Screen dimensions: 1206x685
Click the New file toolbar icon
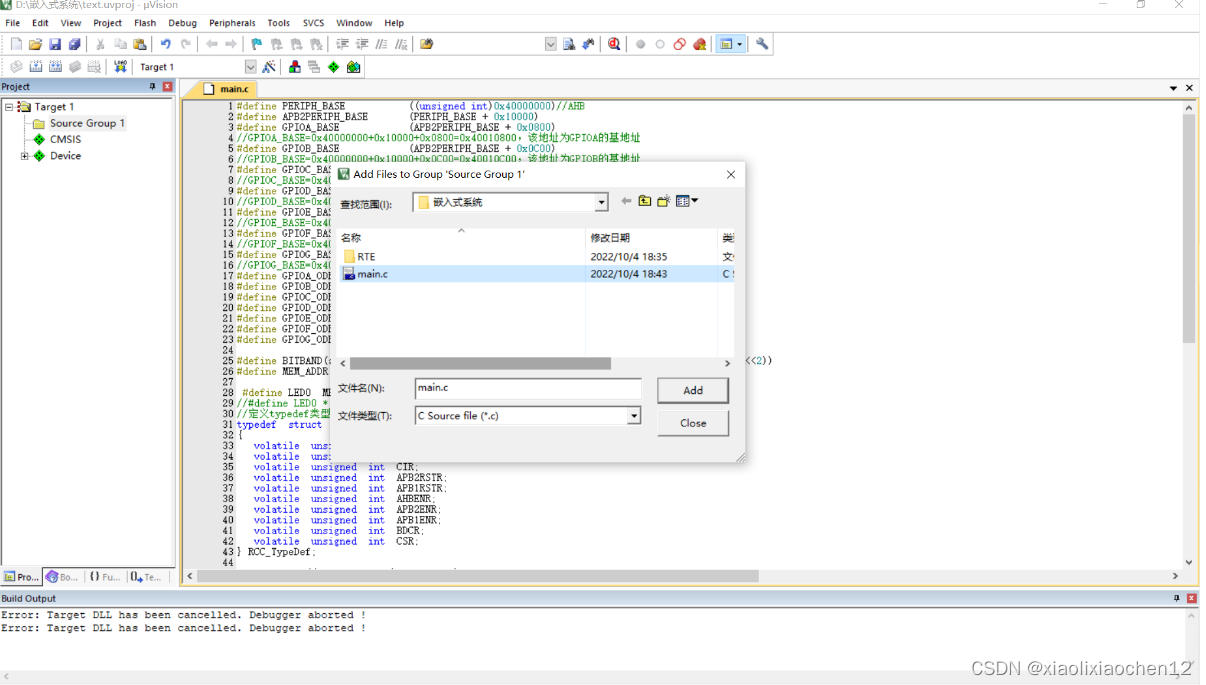point(16,44)
